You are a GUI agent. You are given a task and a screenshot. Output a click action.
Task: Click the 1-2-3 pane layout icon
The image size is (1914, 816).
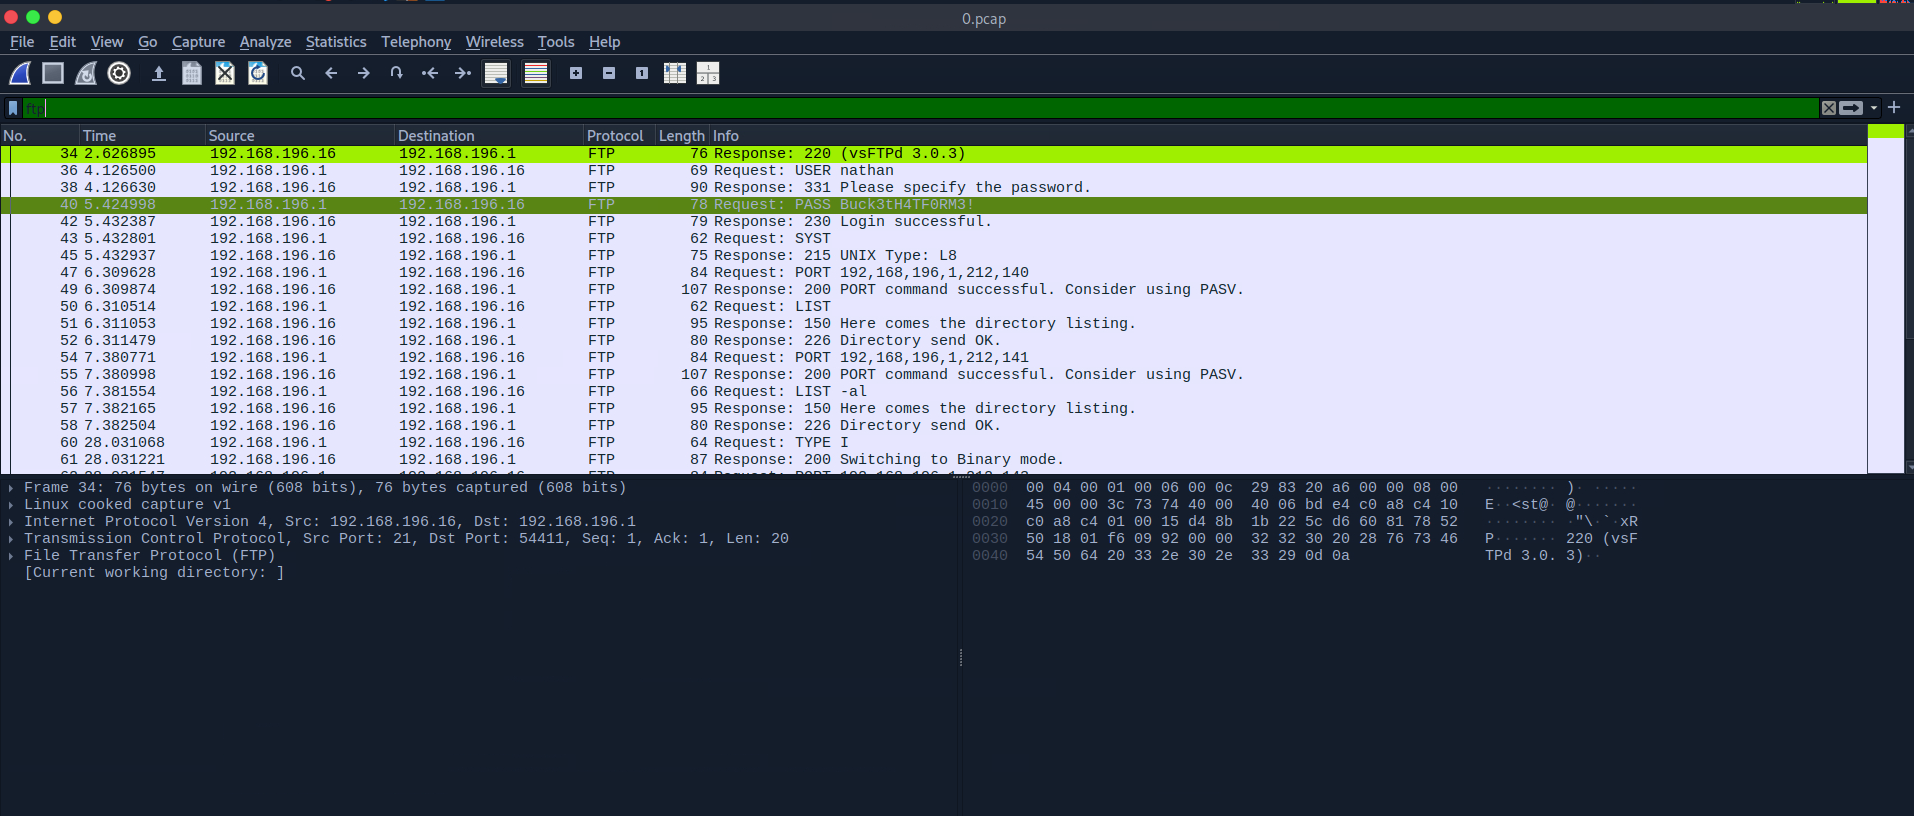(x=708, y=73)
